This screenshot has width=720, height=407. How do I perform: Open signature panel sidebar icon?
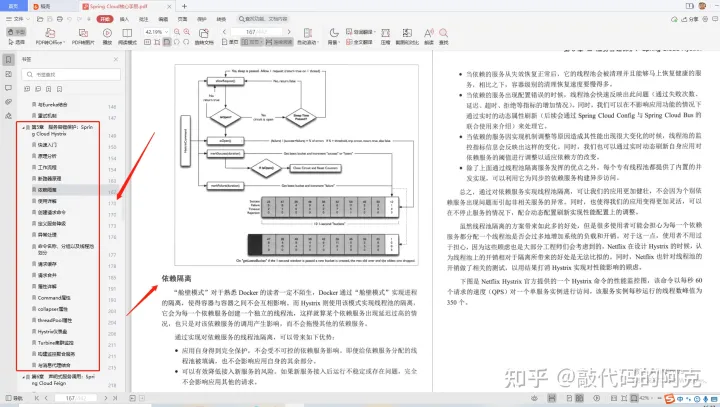pos(8,116)
